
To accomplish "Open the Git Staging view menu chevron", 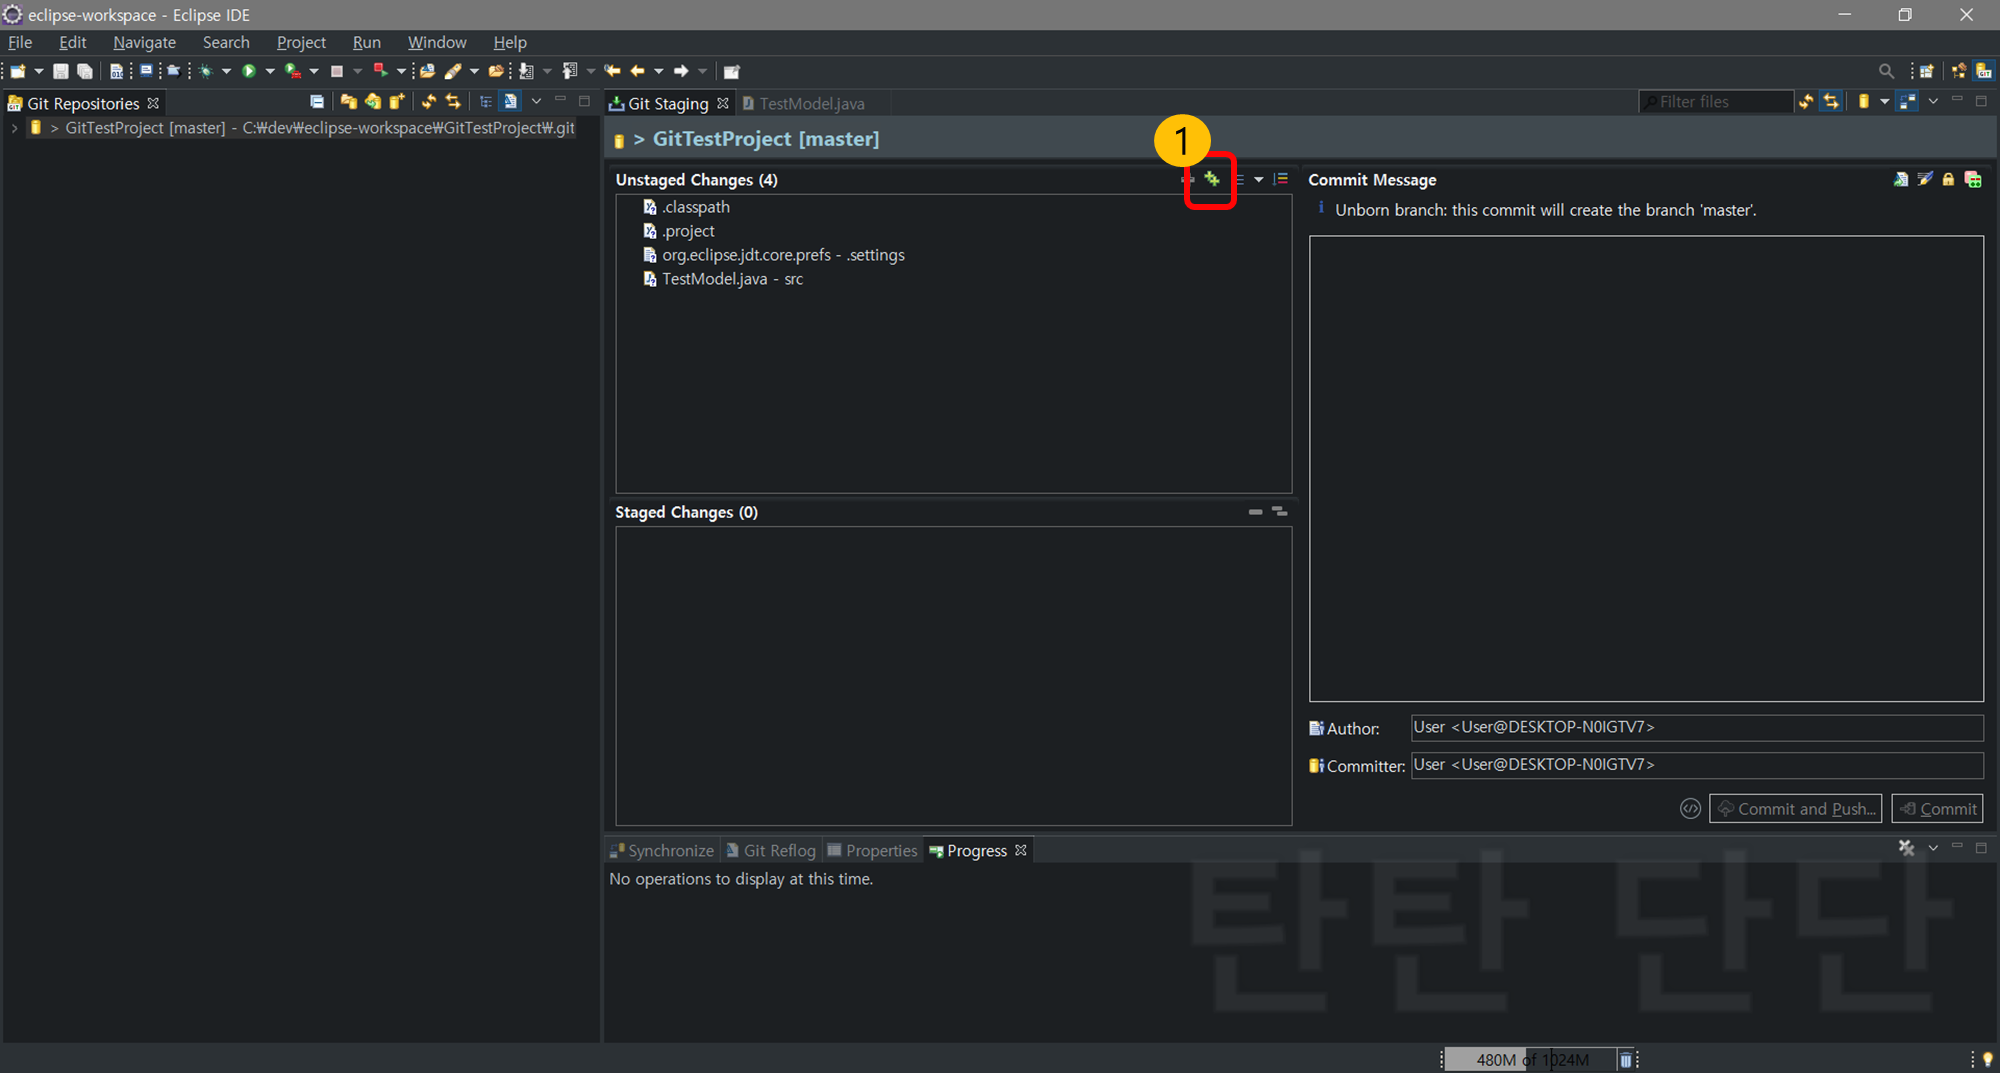I will click(x=1933, y=101).
